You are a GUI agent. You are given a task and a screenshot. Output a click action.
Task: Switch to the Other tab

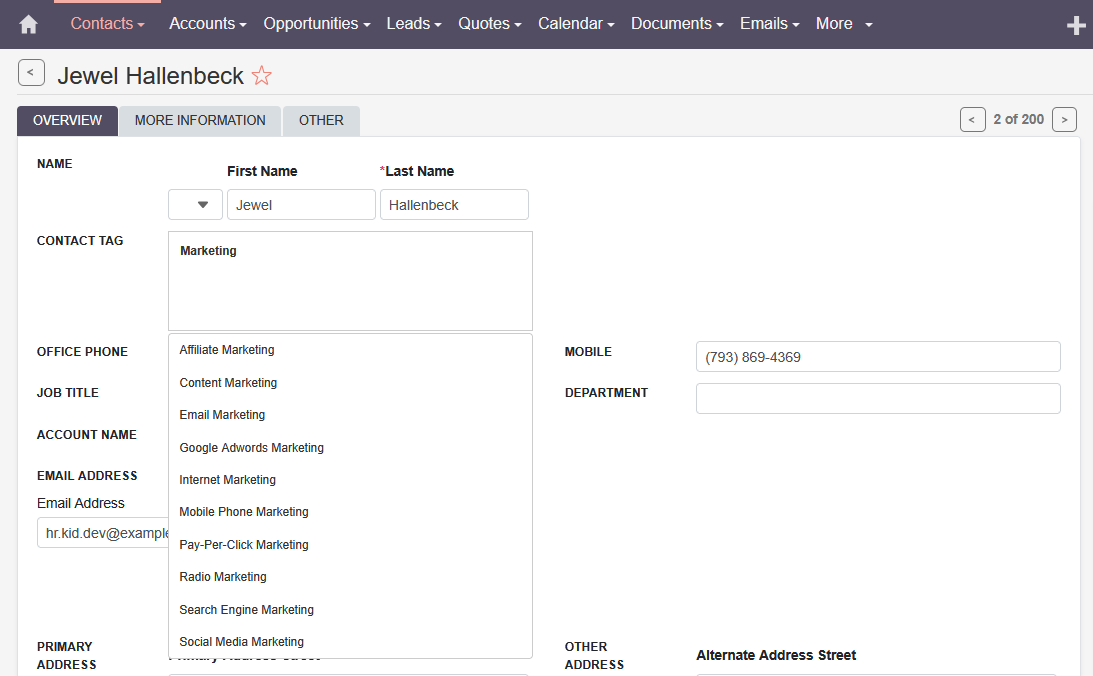click(x=321, y=121)
